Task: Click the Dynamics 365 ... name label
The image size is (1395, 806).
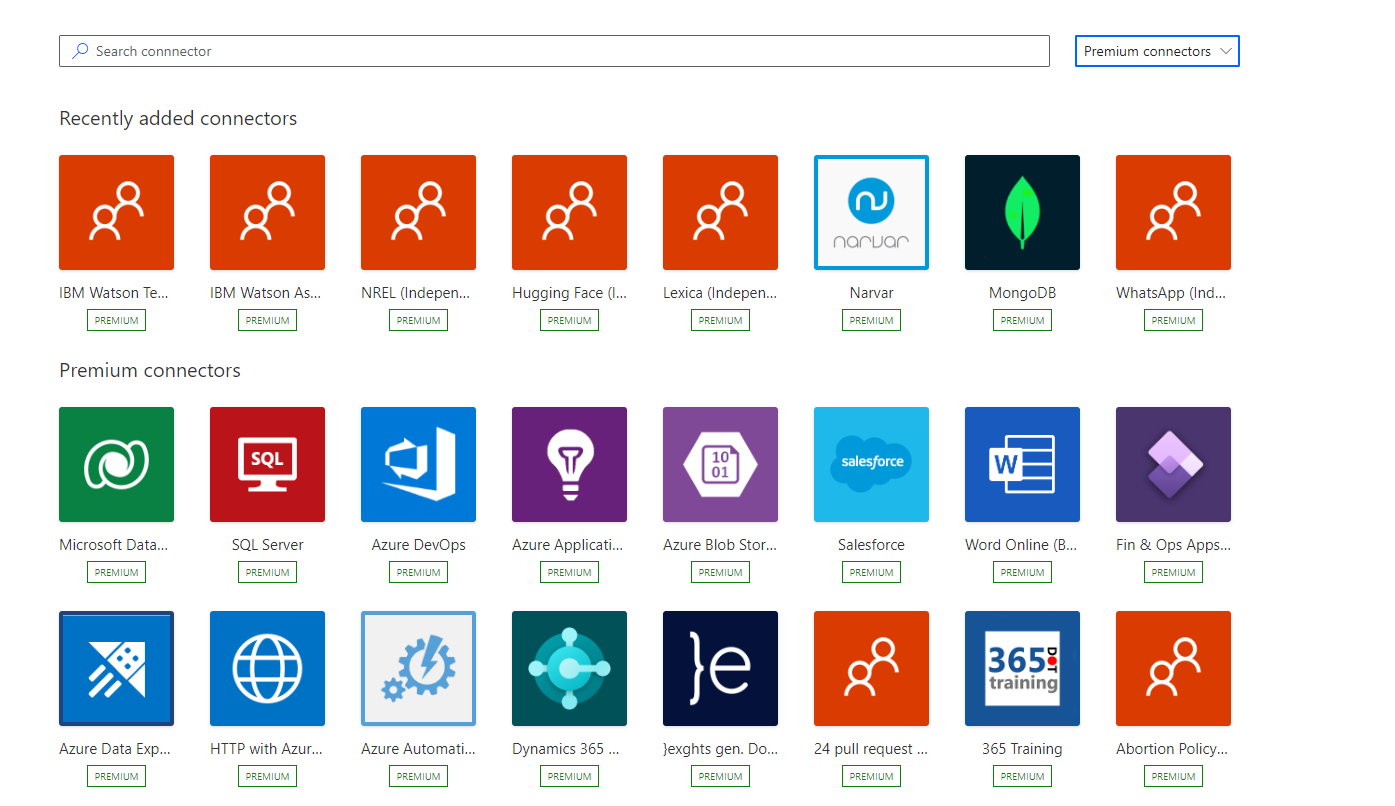Action: [566, 749]
